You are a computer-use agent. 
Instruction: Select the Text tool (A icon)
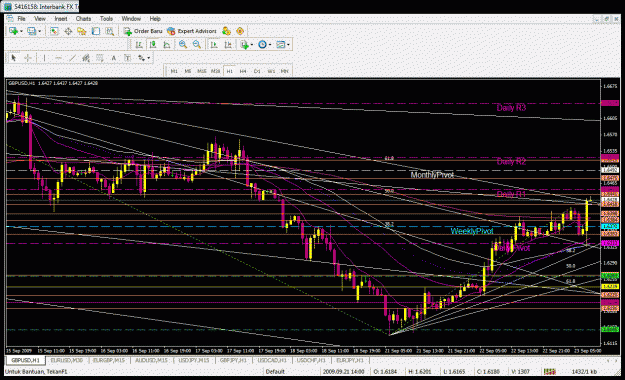114,58
